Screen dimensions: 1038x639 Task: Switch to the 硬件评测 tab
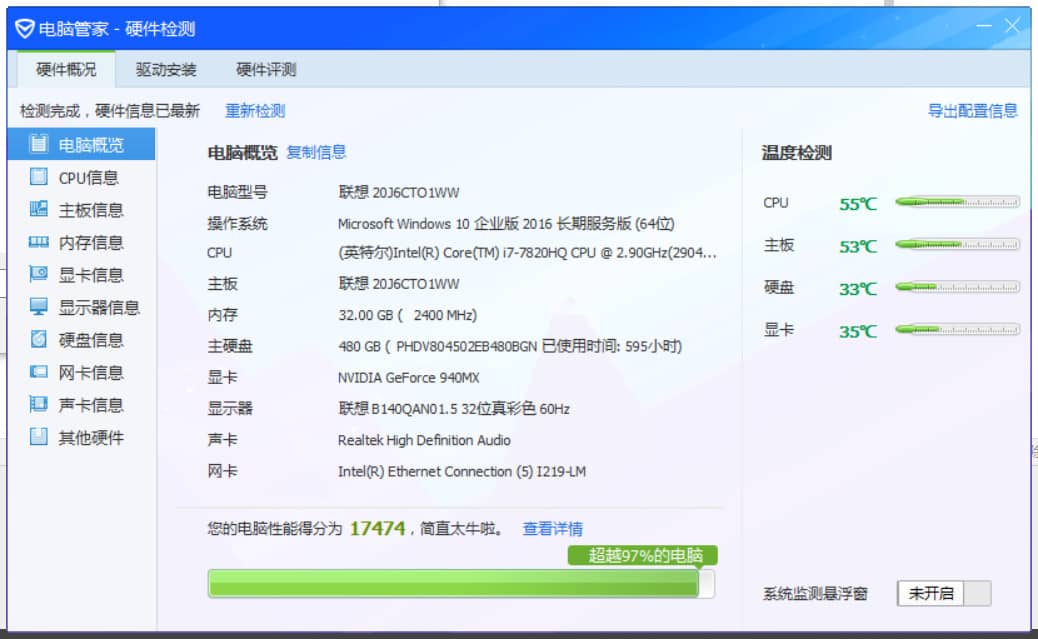point(266,70)
